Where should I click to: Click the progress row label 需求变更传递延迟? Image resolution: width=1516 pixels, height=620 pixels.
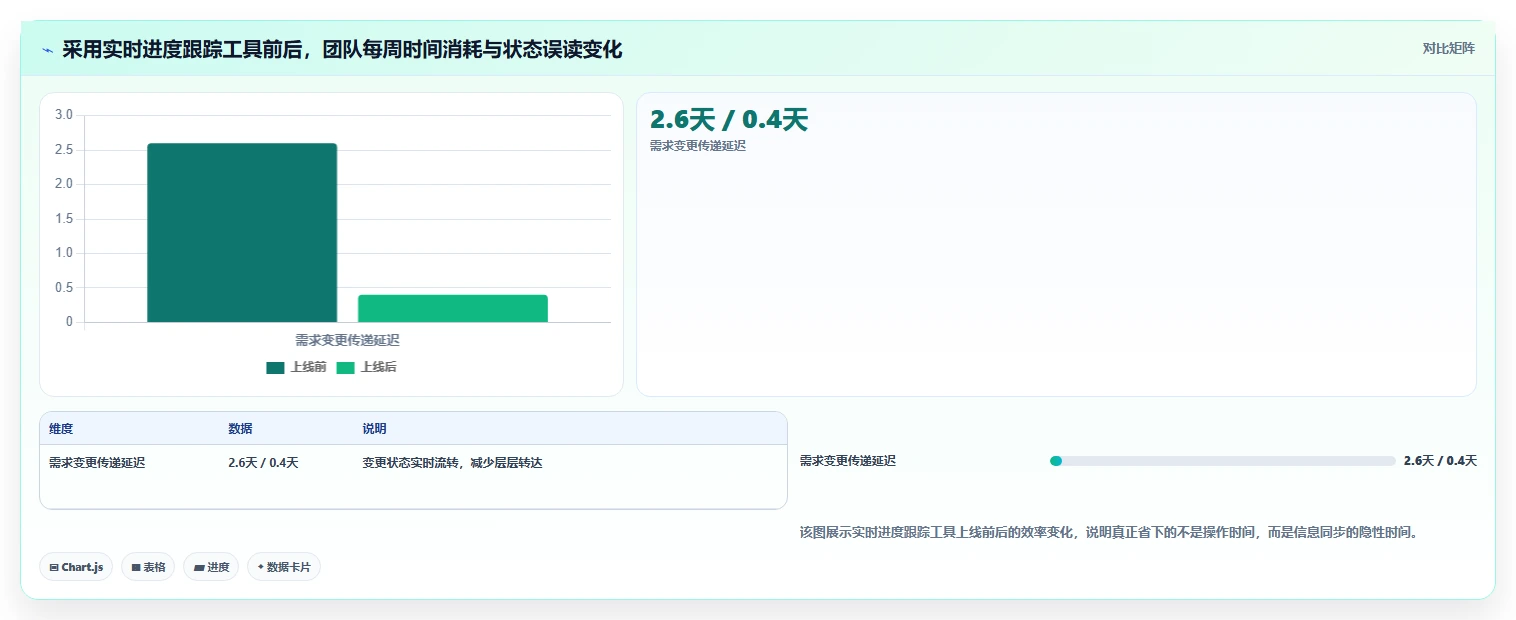(x=848, y=461)
